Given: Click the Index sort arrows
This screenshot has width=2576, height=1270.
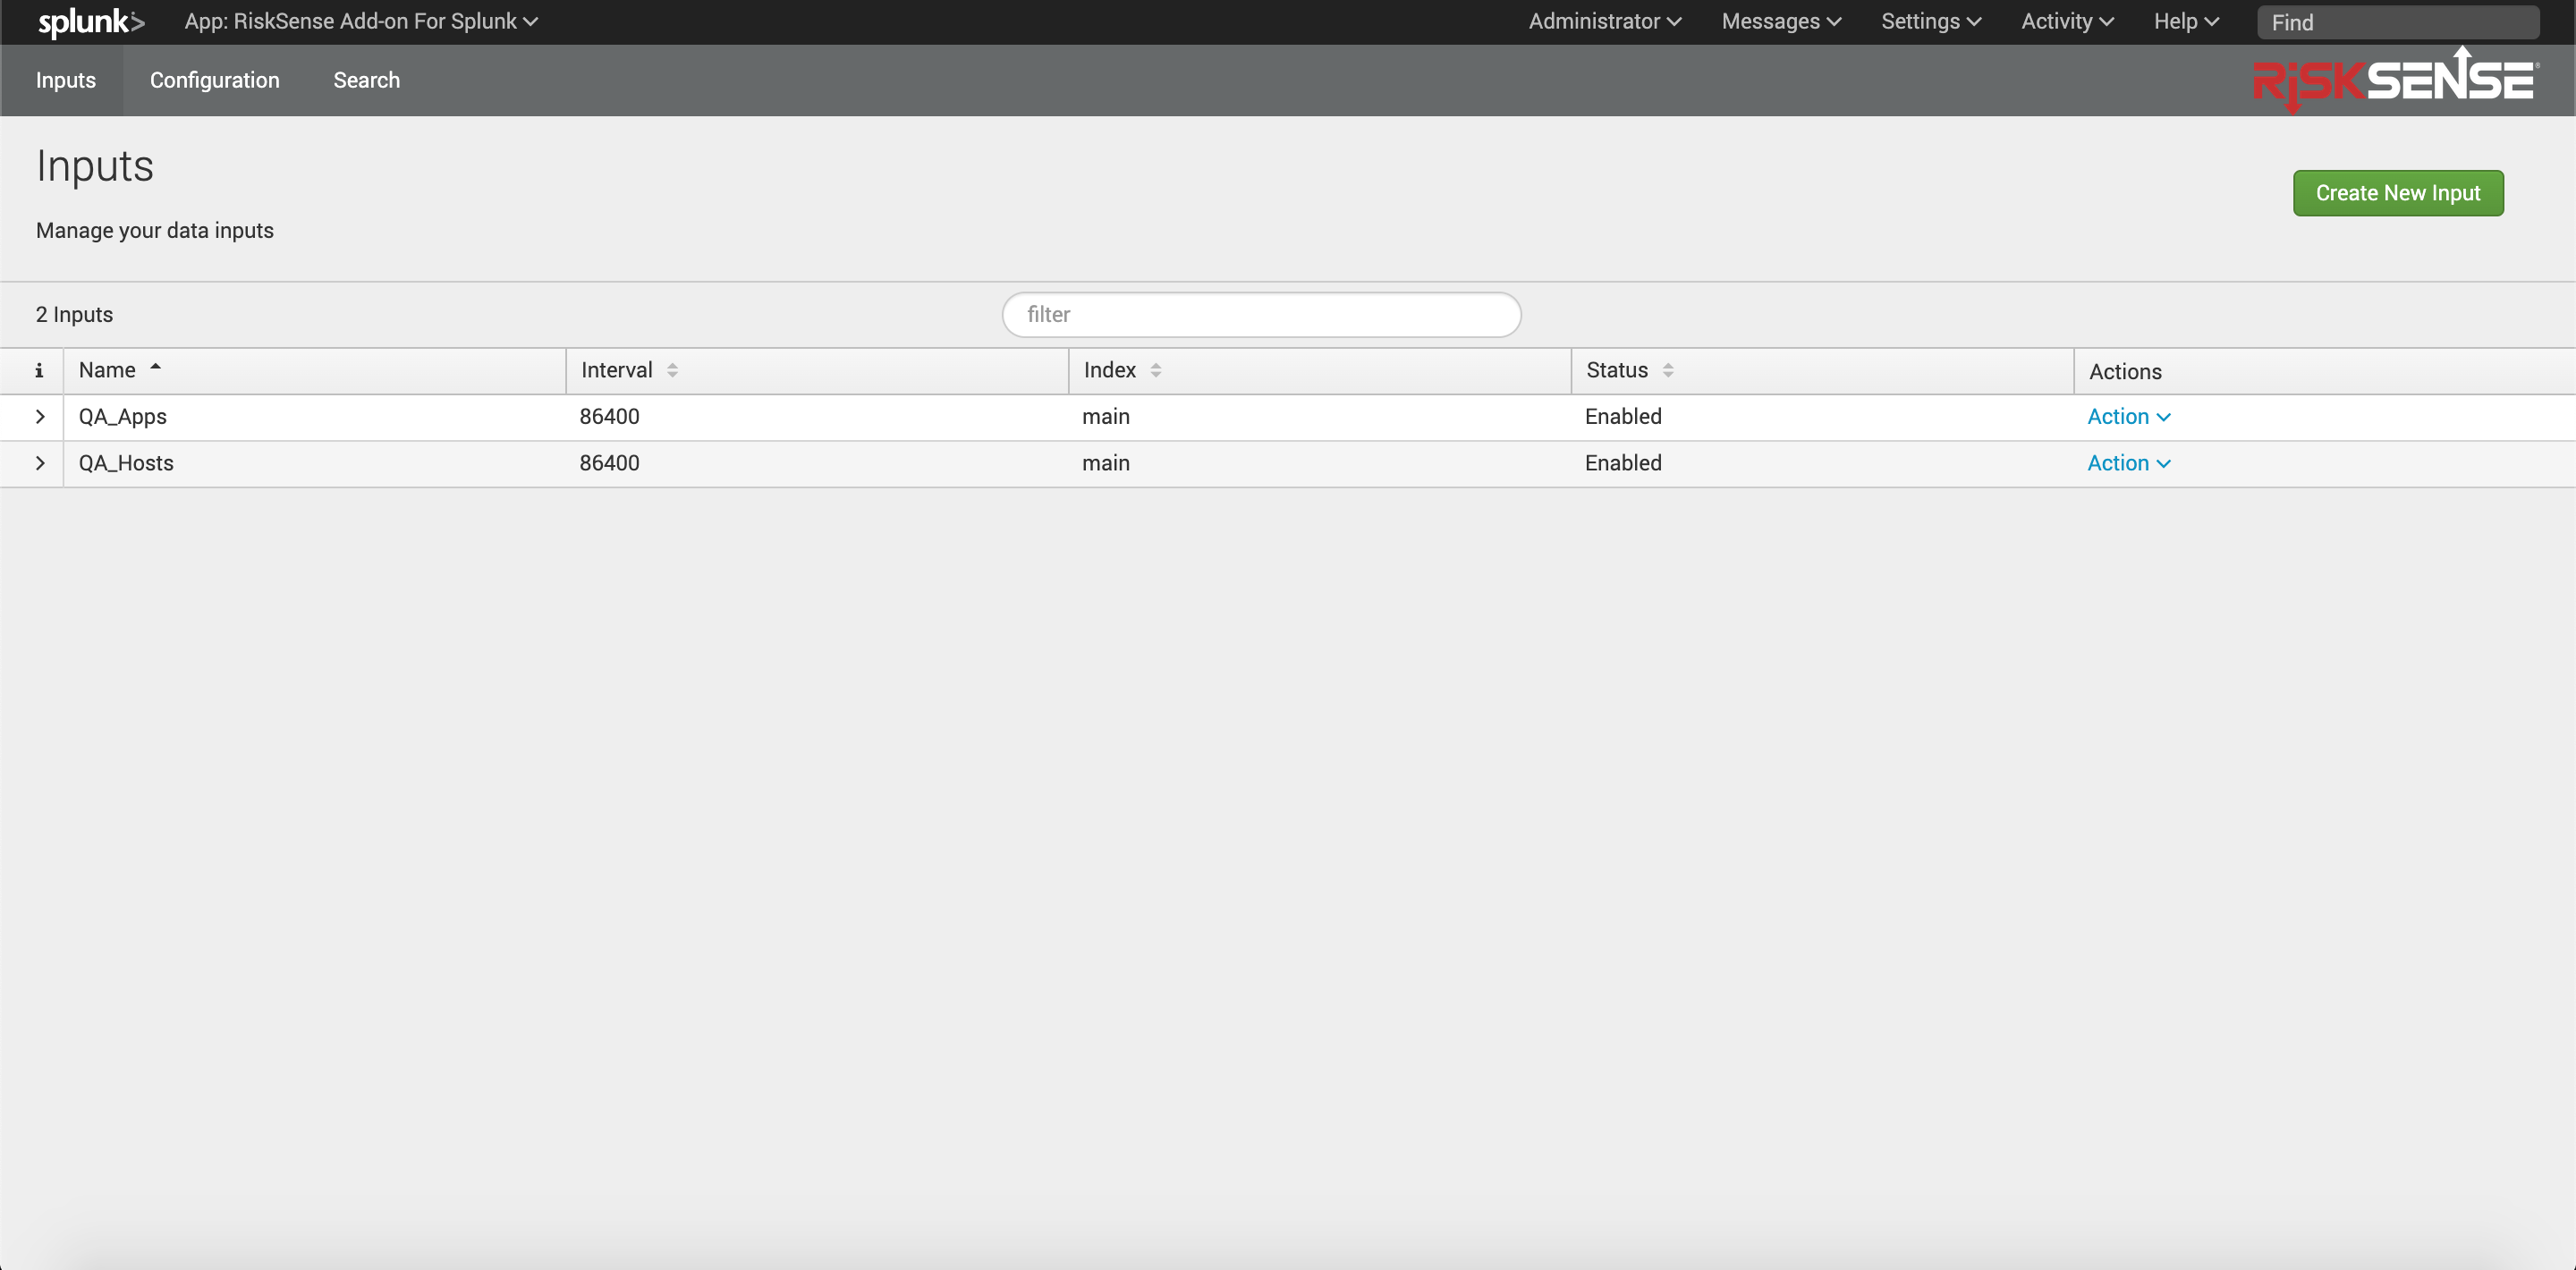Looking at the screenshot, I should coord(1156,371).
